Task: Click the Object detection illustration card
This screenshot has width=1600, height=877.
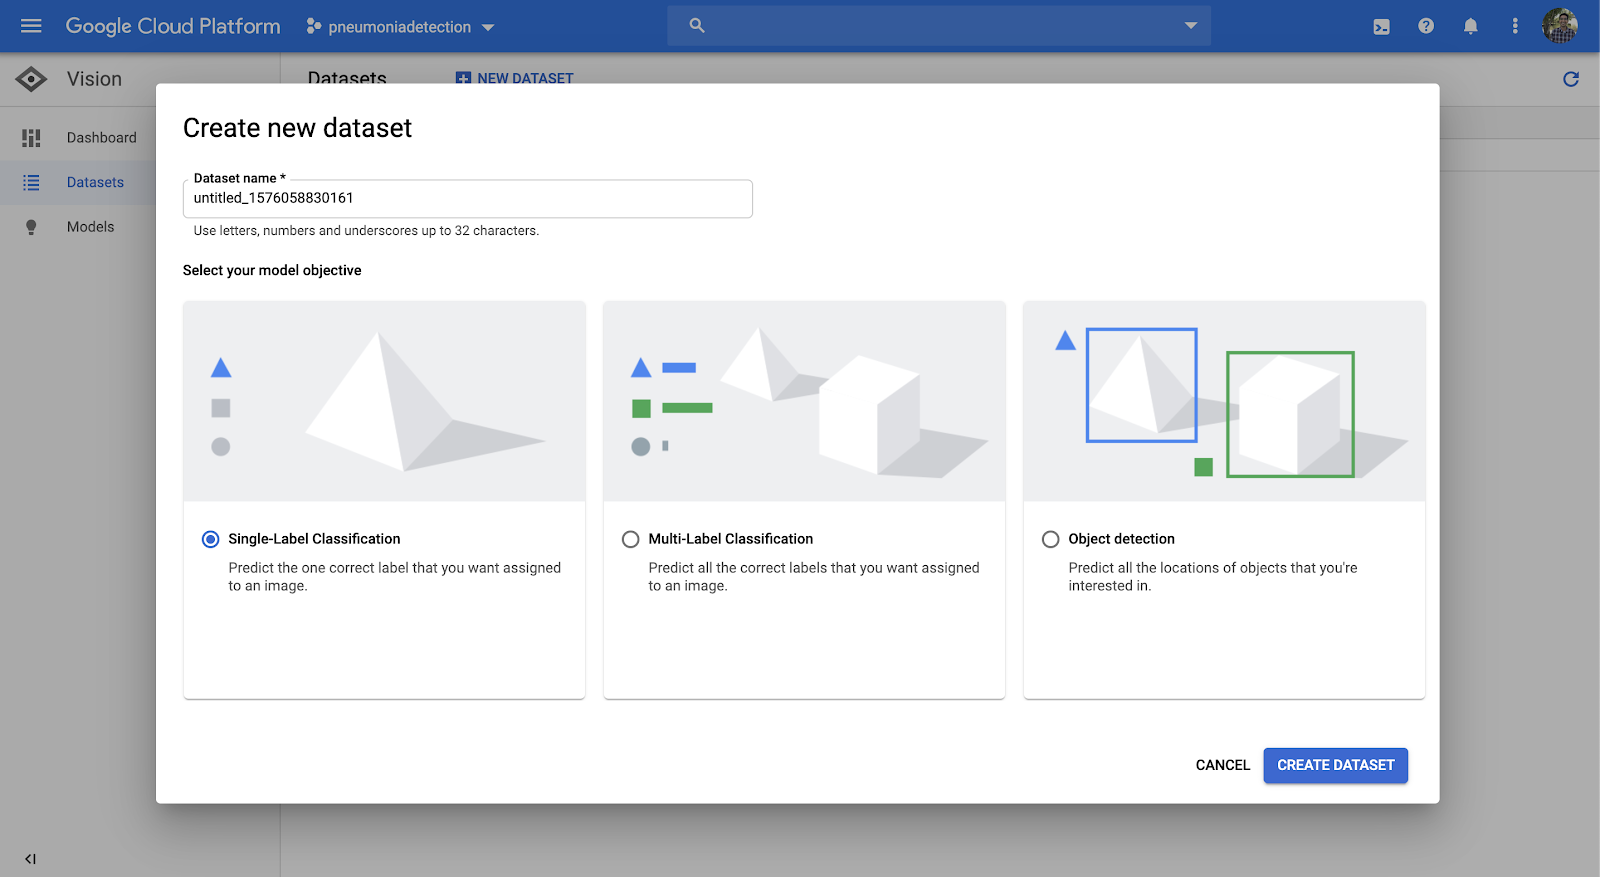Action: click(1224, 401)
